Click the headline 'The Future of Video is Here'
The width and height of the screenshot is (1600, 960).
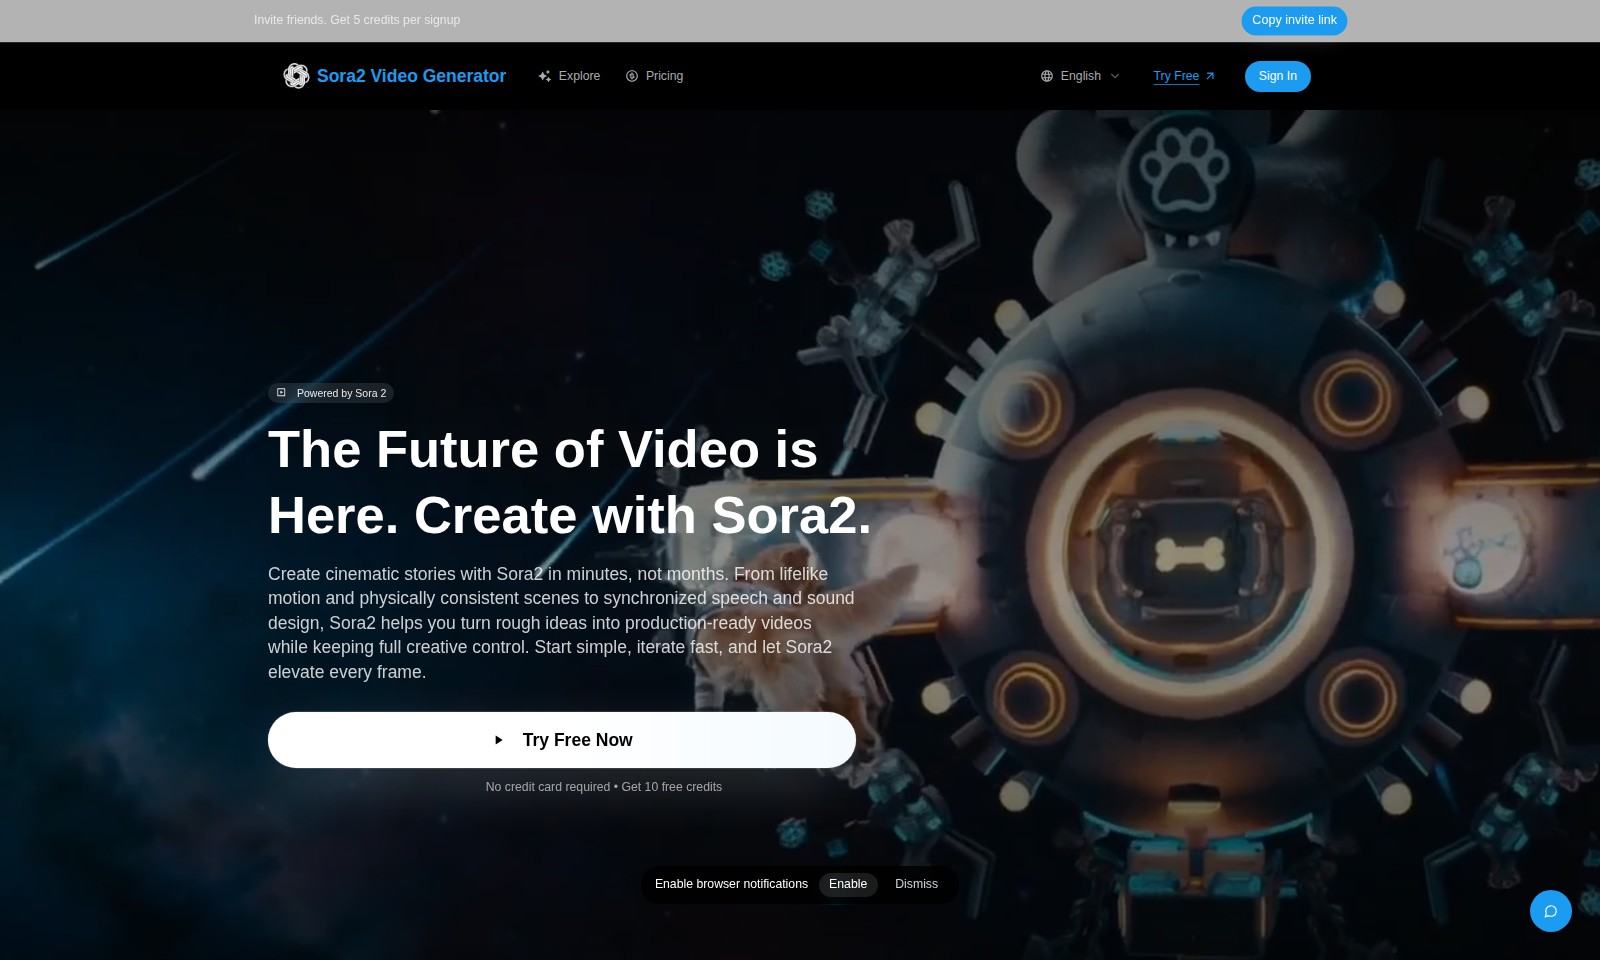[x=570, y=482]
